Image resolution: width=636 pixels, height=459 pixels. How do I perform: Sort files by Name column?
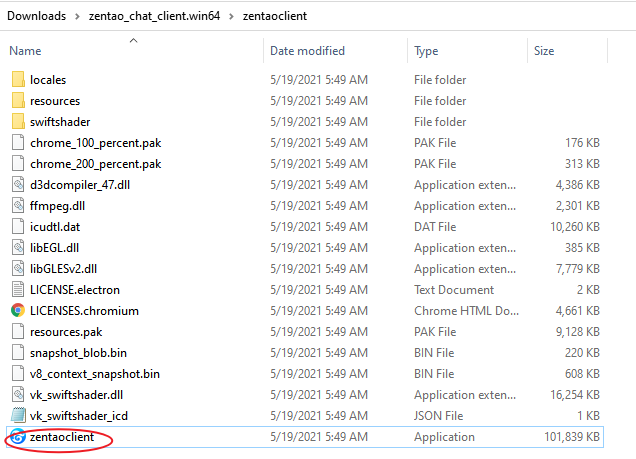coord(26,51)
